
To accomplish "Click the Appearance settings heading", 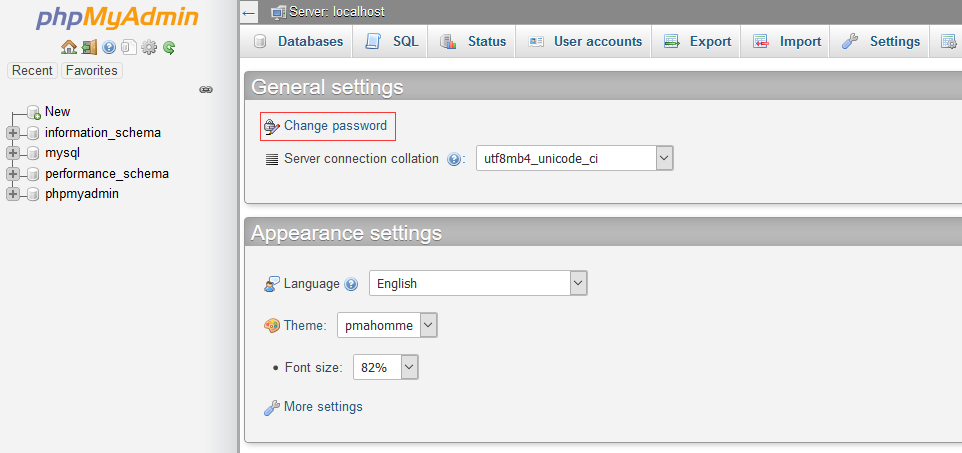I will coord(346,233).
